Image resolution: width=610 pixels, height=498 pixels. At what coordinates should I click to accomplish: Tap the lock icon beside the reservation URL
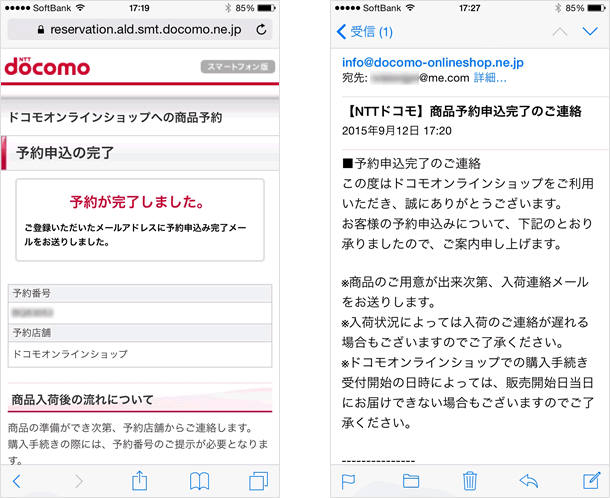click(40, 30)
